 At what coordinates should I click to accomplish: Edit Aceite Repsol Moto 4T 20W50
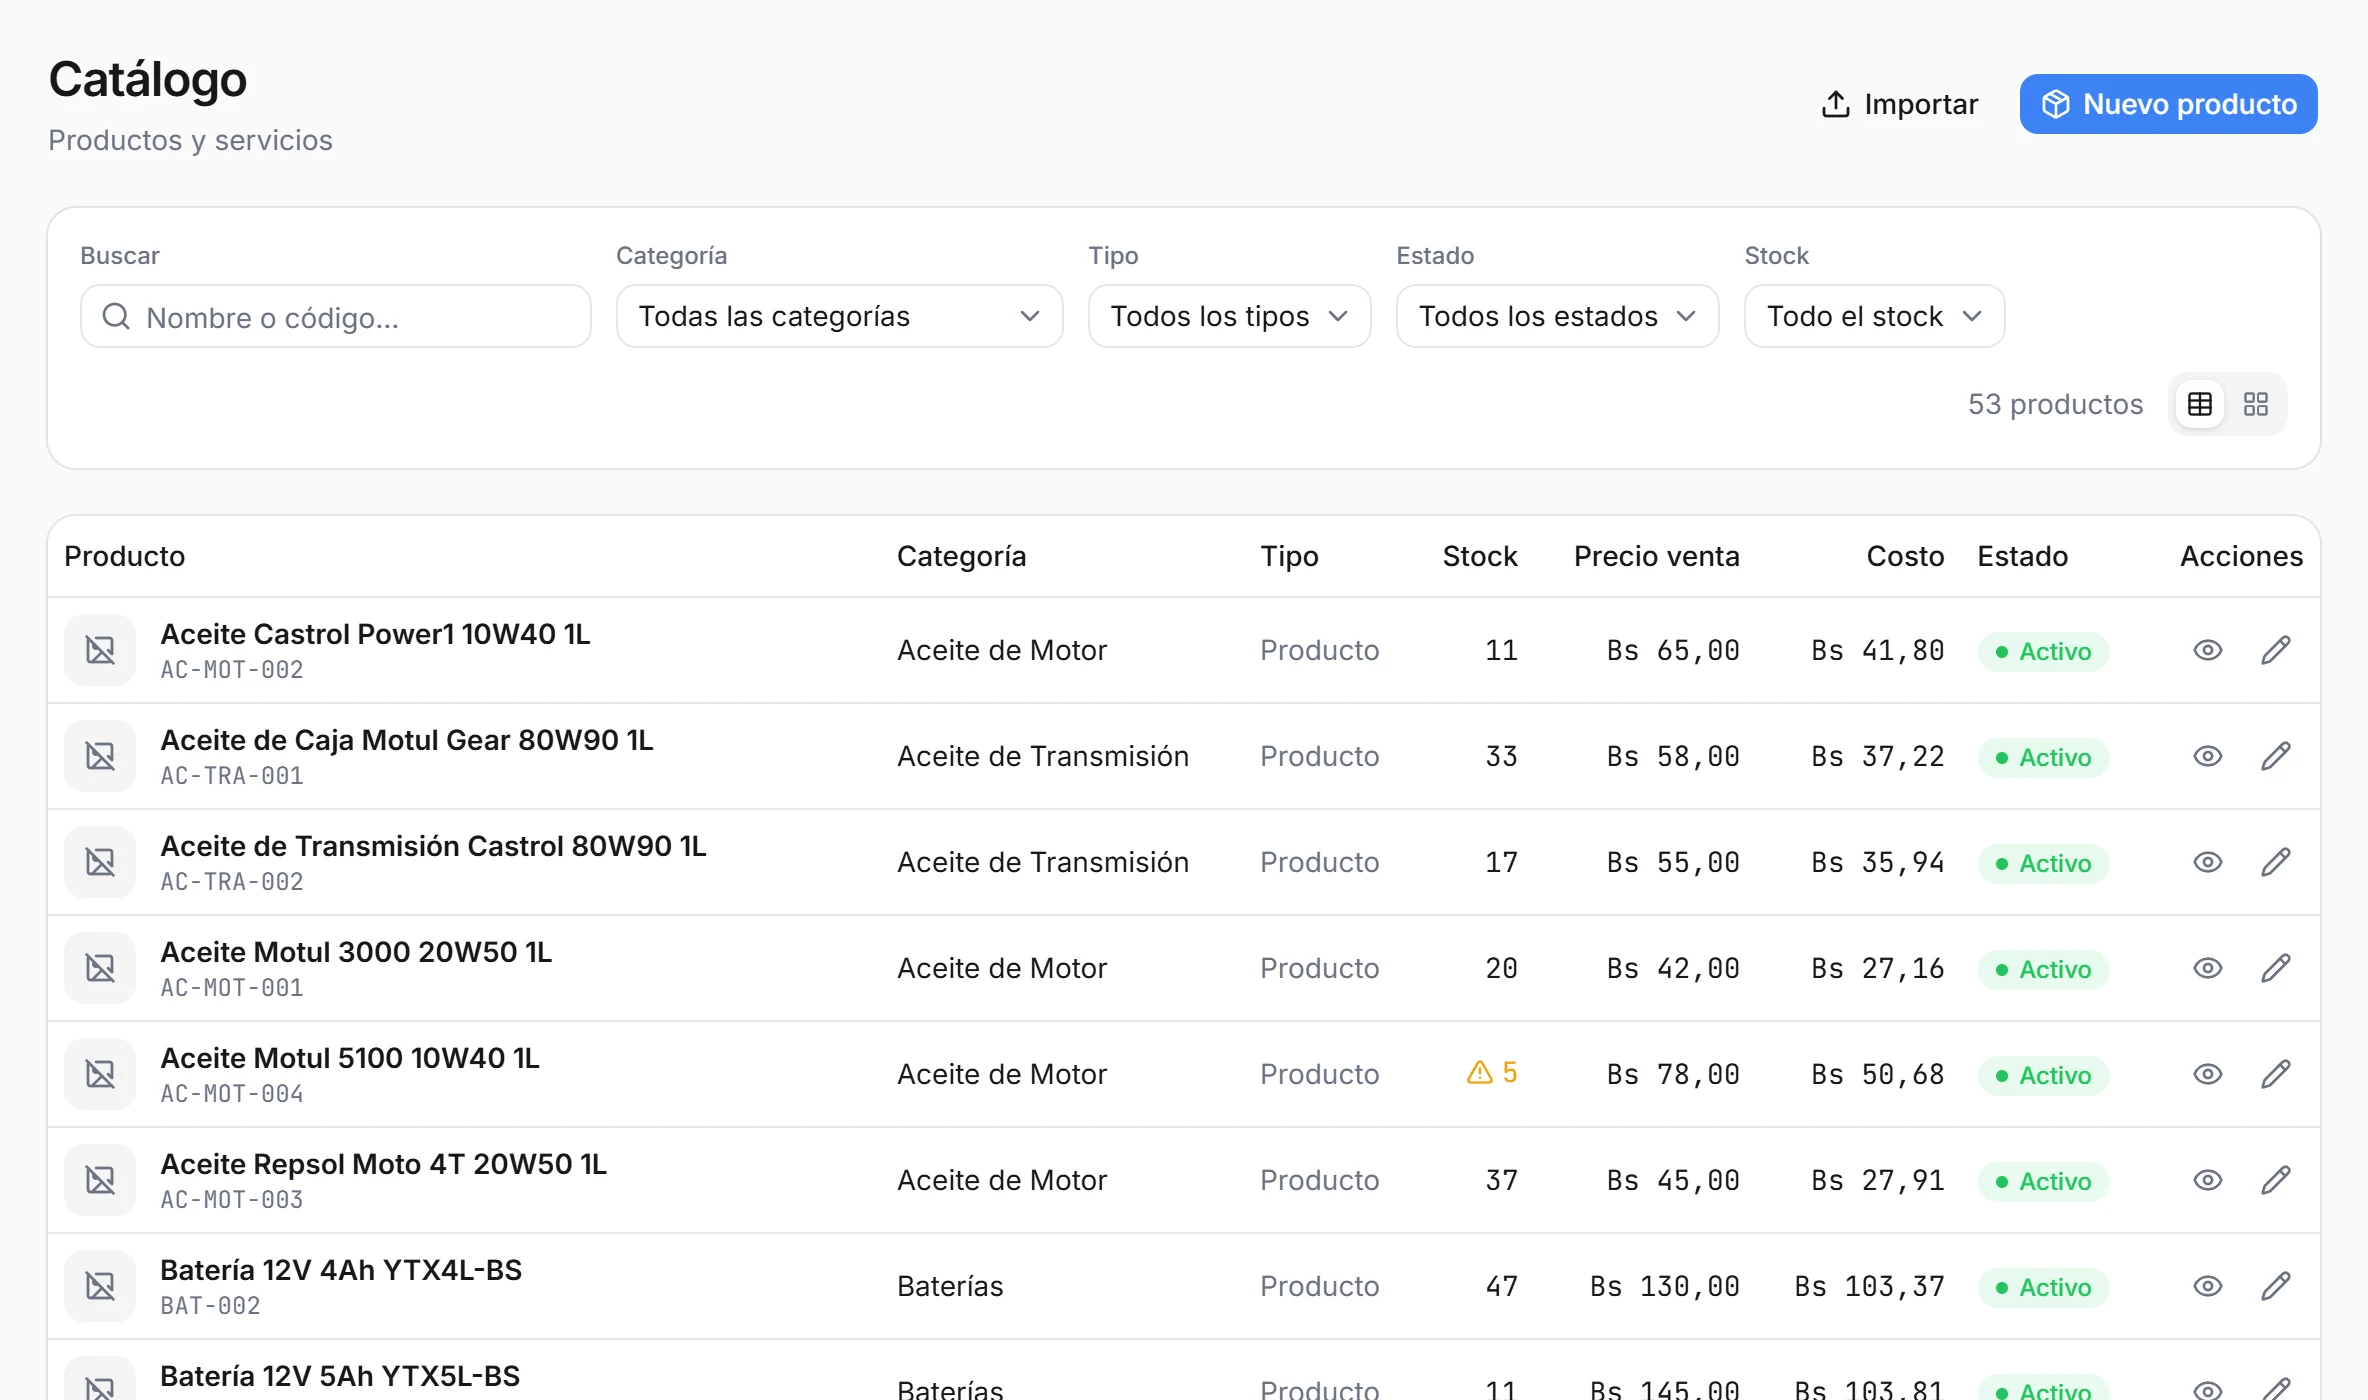pyautogui.click(x=2276, y=1180)
